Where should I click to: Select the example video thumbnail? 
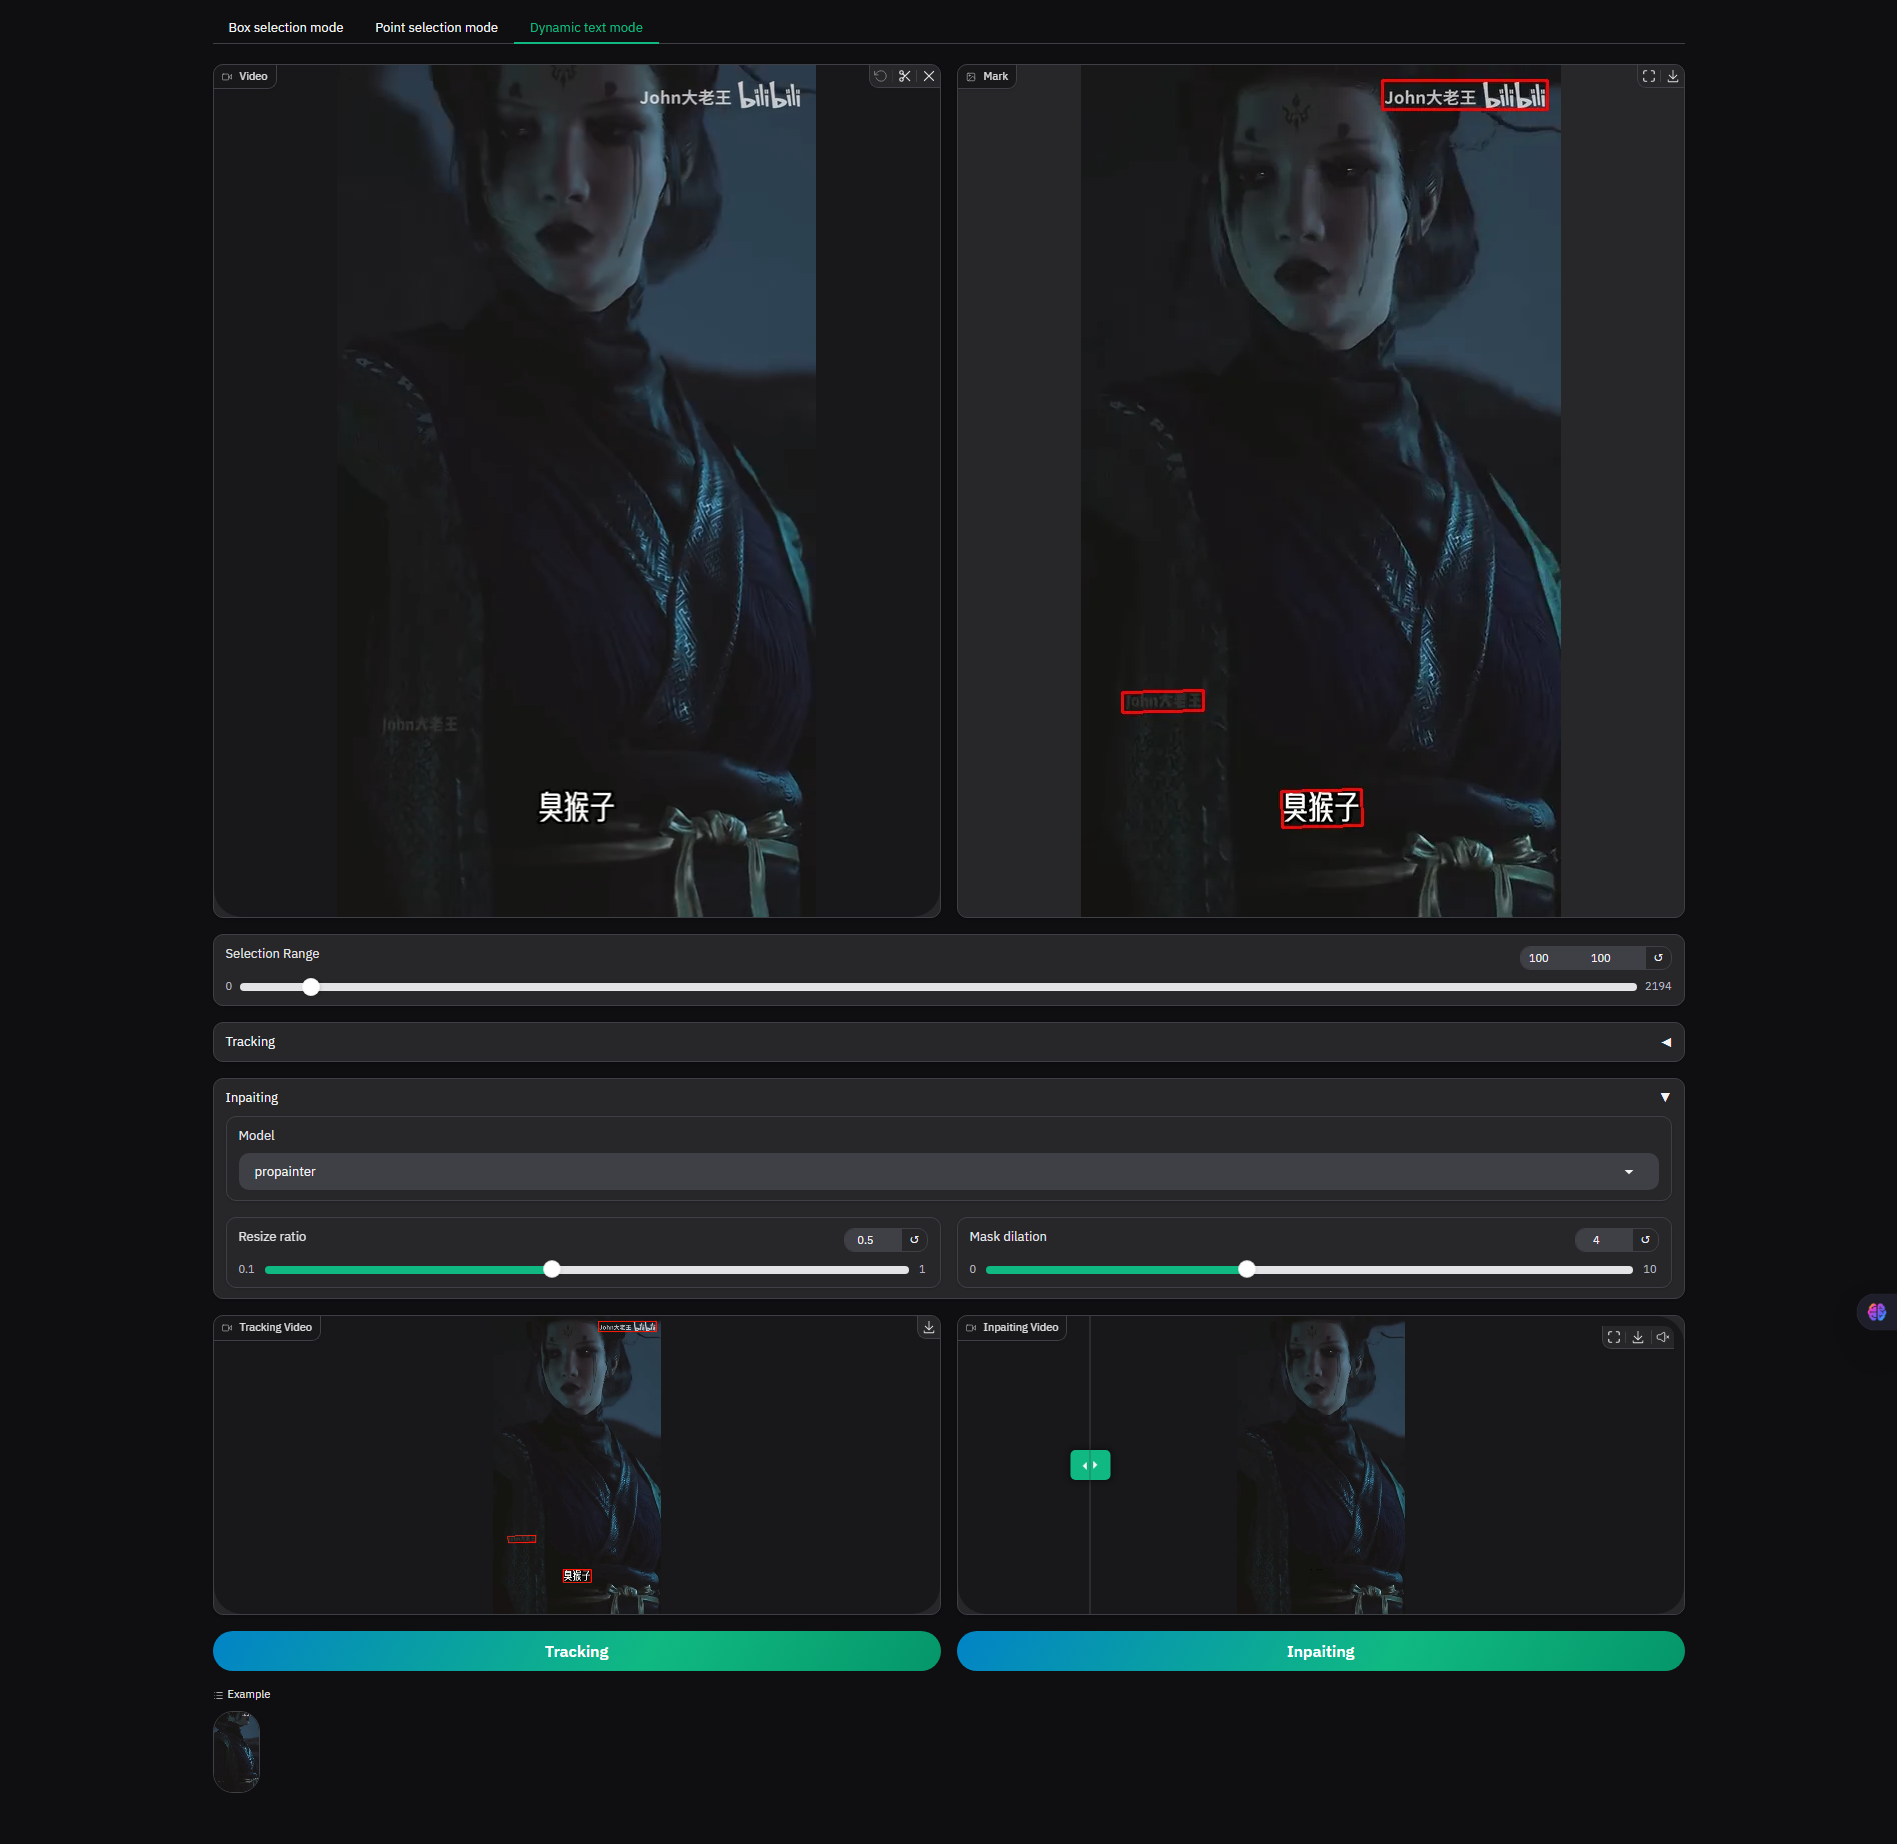point(237,1752)
